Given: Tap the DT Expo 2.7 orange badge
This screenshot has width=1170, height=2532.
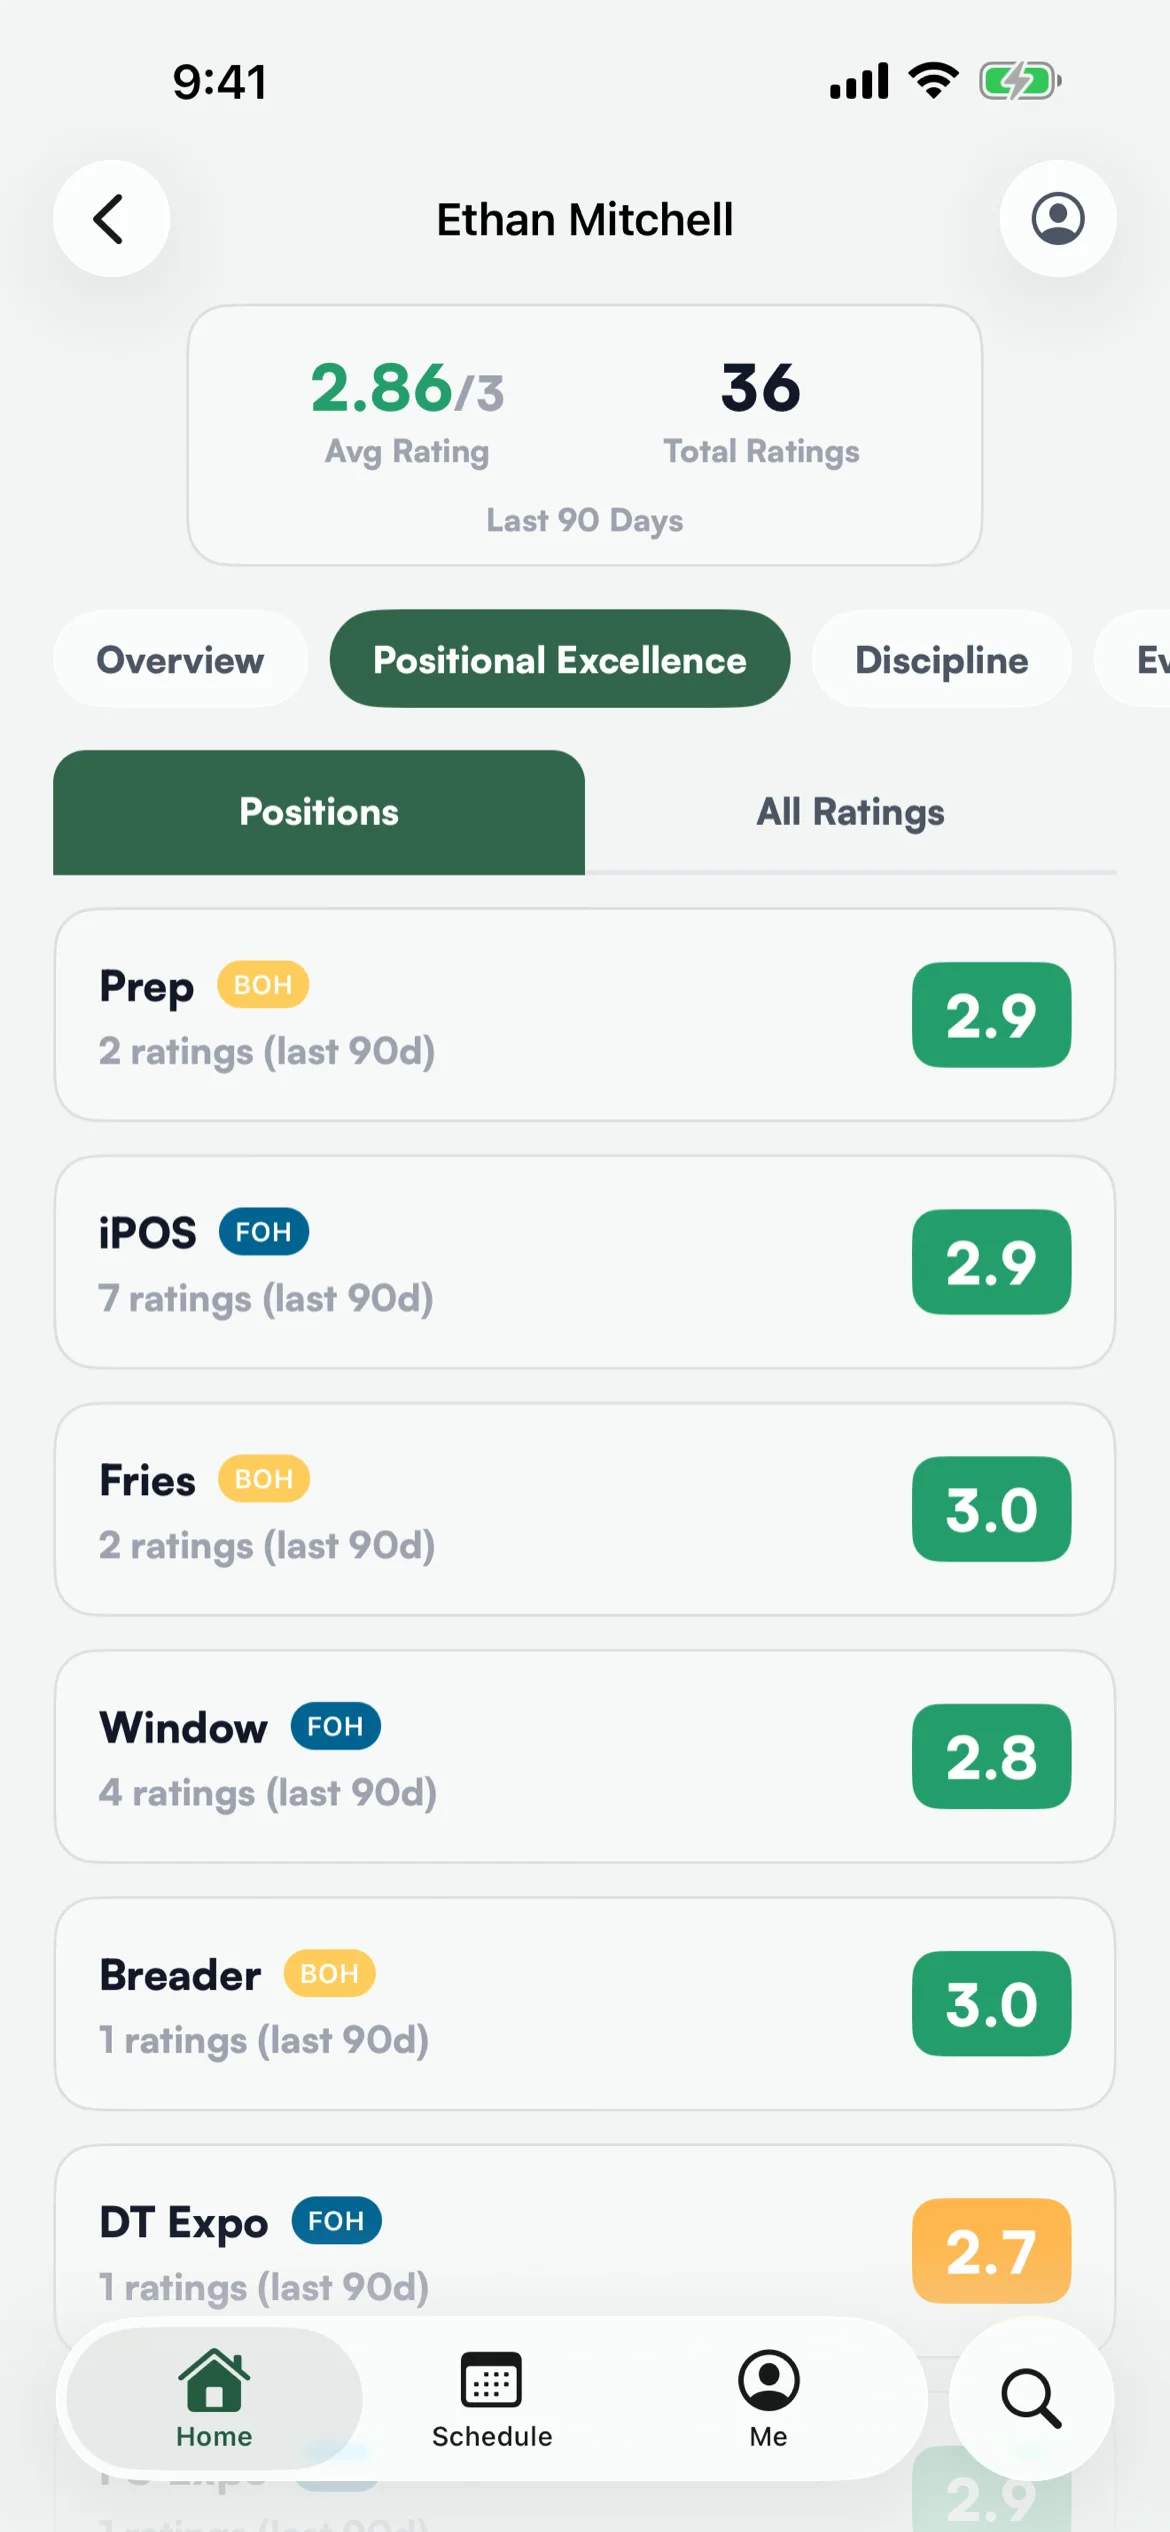Looking at the screenshot, I should pos(992,2251).
